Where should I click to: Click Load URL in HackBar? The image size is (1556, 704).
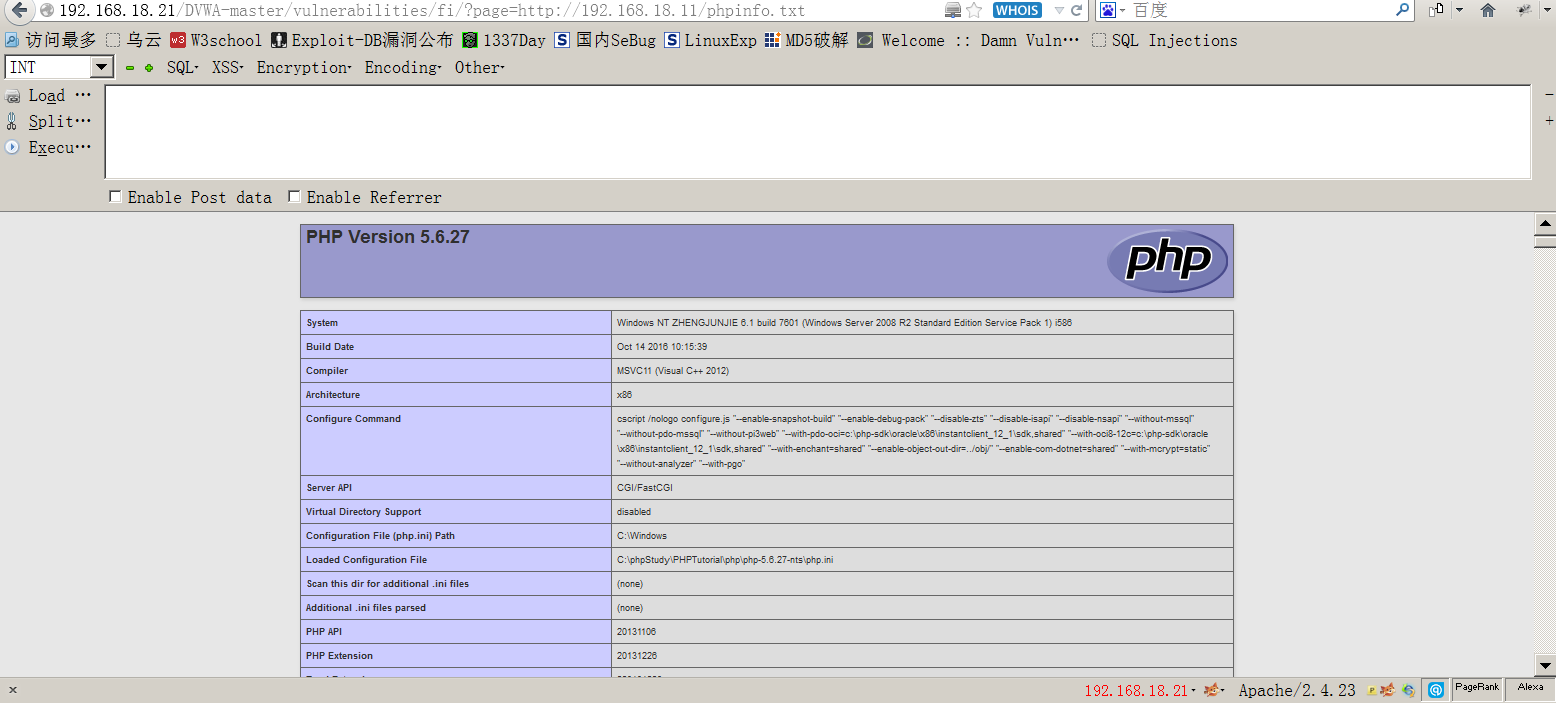pyautogui.click(x=48, y=95)
